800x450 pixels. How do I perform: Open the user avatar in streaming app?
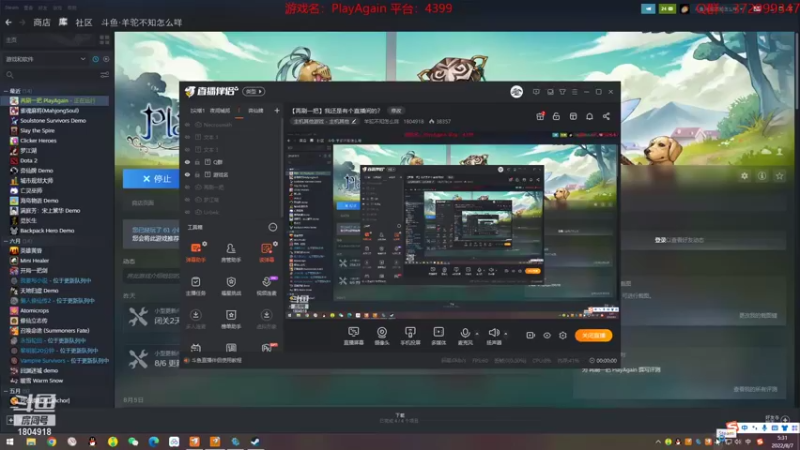click(516, 92)
